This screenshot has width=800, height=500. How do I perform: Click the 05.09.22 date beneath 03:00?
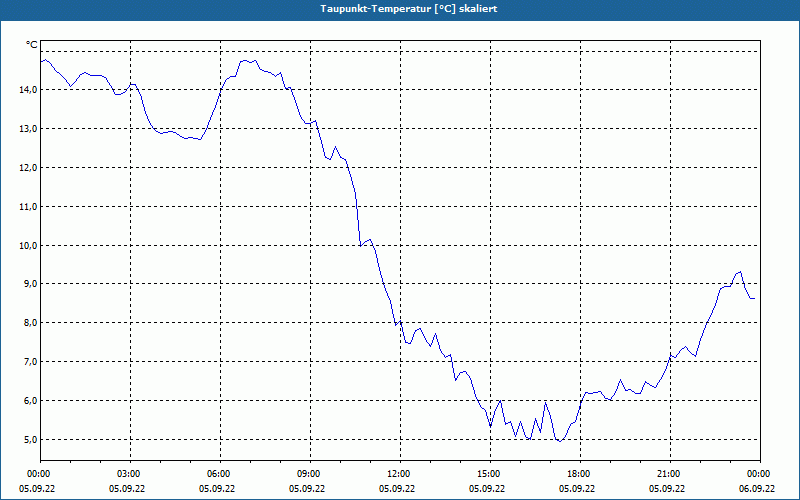tap(127, 488)
